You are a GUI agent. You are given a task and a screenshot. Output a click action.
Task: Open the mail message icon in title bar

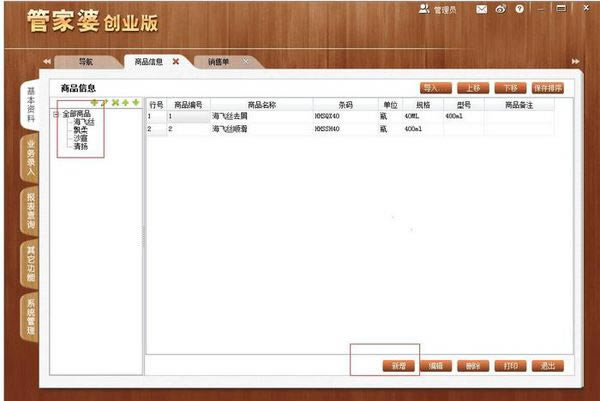[x=481, y=9]
